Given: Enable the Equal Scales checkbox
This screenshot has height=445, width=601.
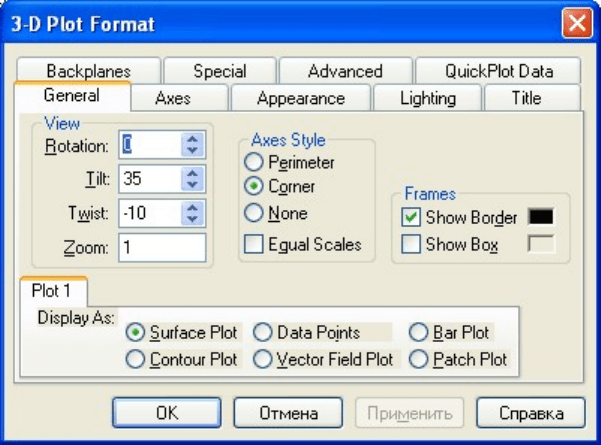Looking at the screenshot, I should tap(254, 244).
